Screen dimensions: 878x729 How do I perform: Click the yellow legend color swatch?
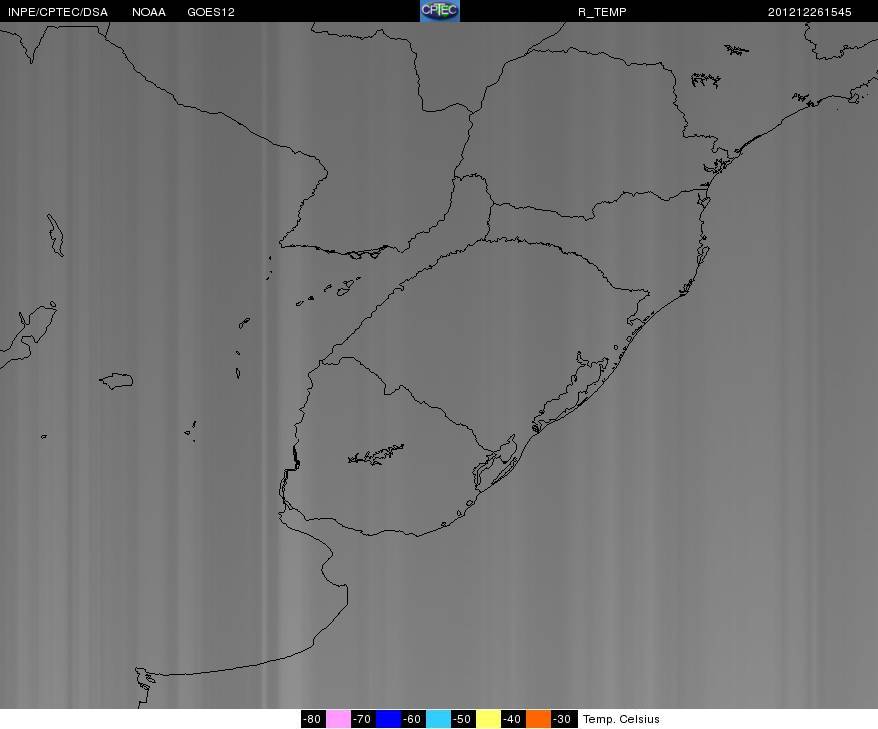click(488, 719)
